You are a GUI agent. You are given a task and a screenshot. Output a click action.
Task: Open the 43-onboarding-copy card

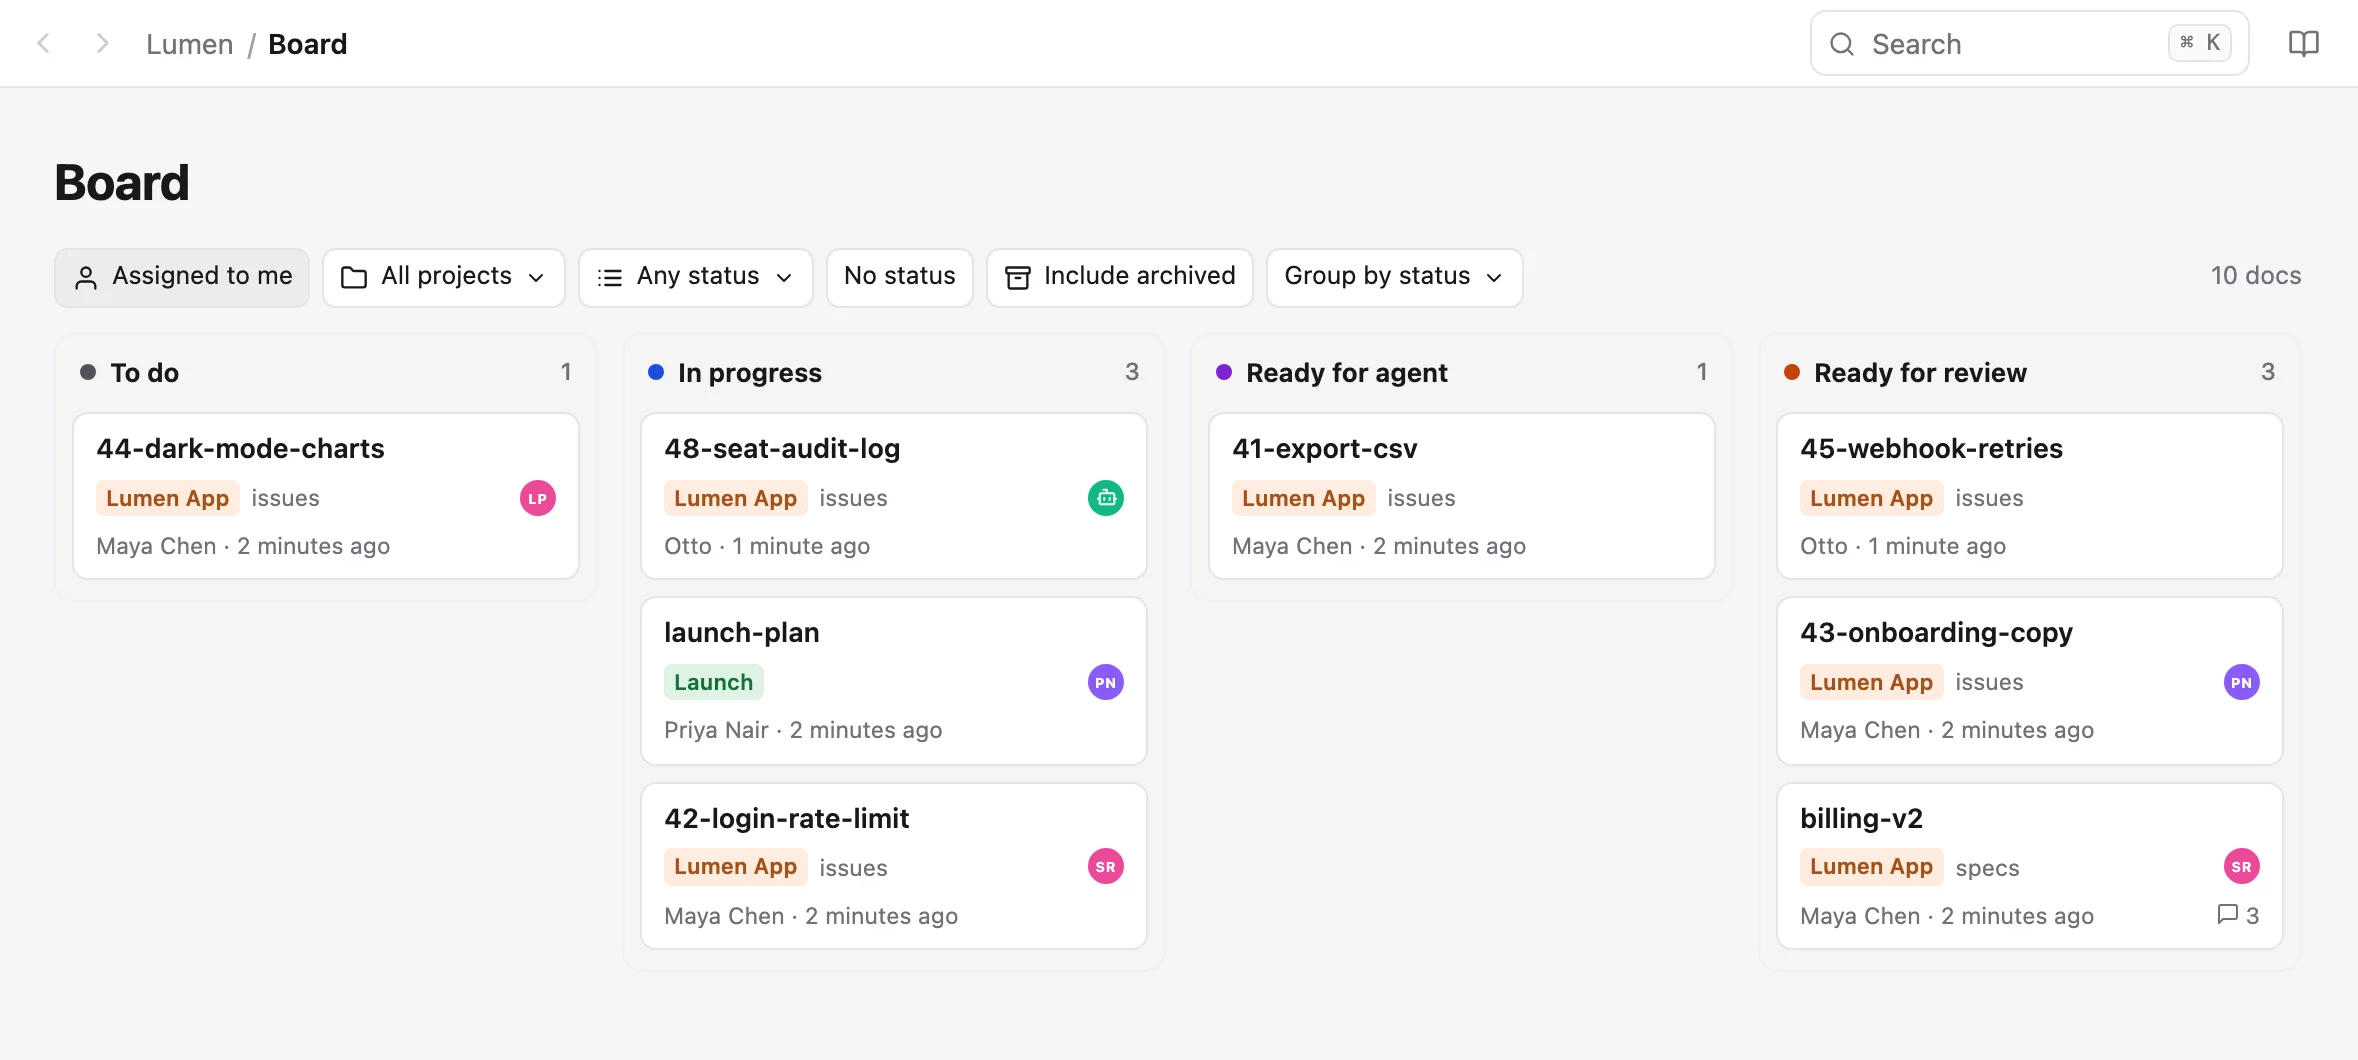[x=2030, y=681]
